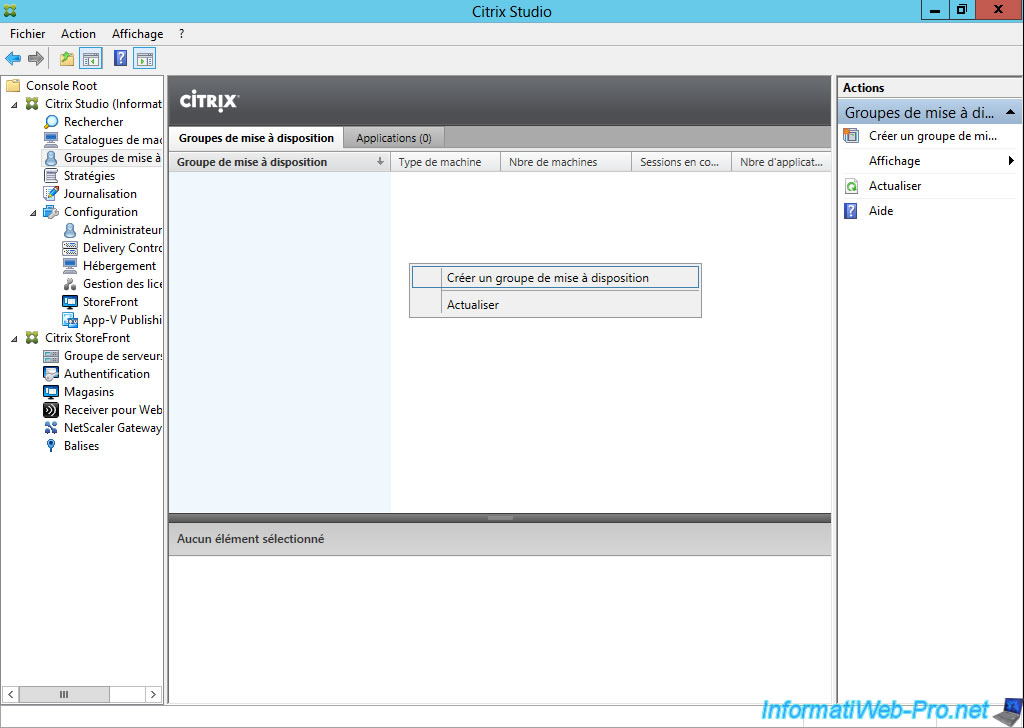This screenshot has height=728, width=1024.
Task: Click the NetScaler Gateway icon
Action: click(x=51, y=428)
